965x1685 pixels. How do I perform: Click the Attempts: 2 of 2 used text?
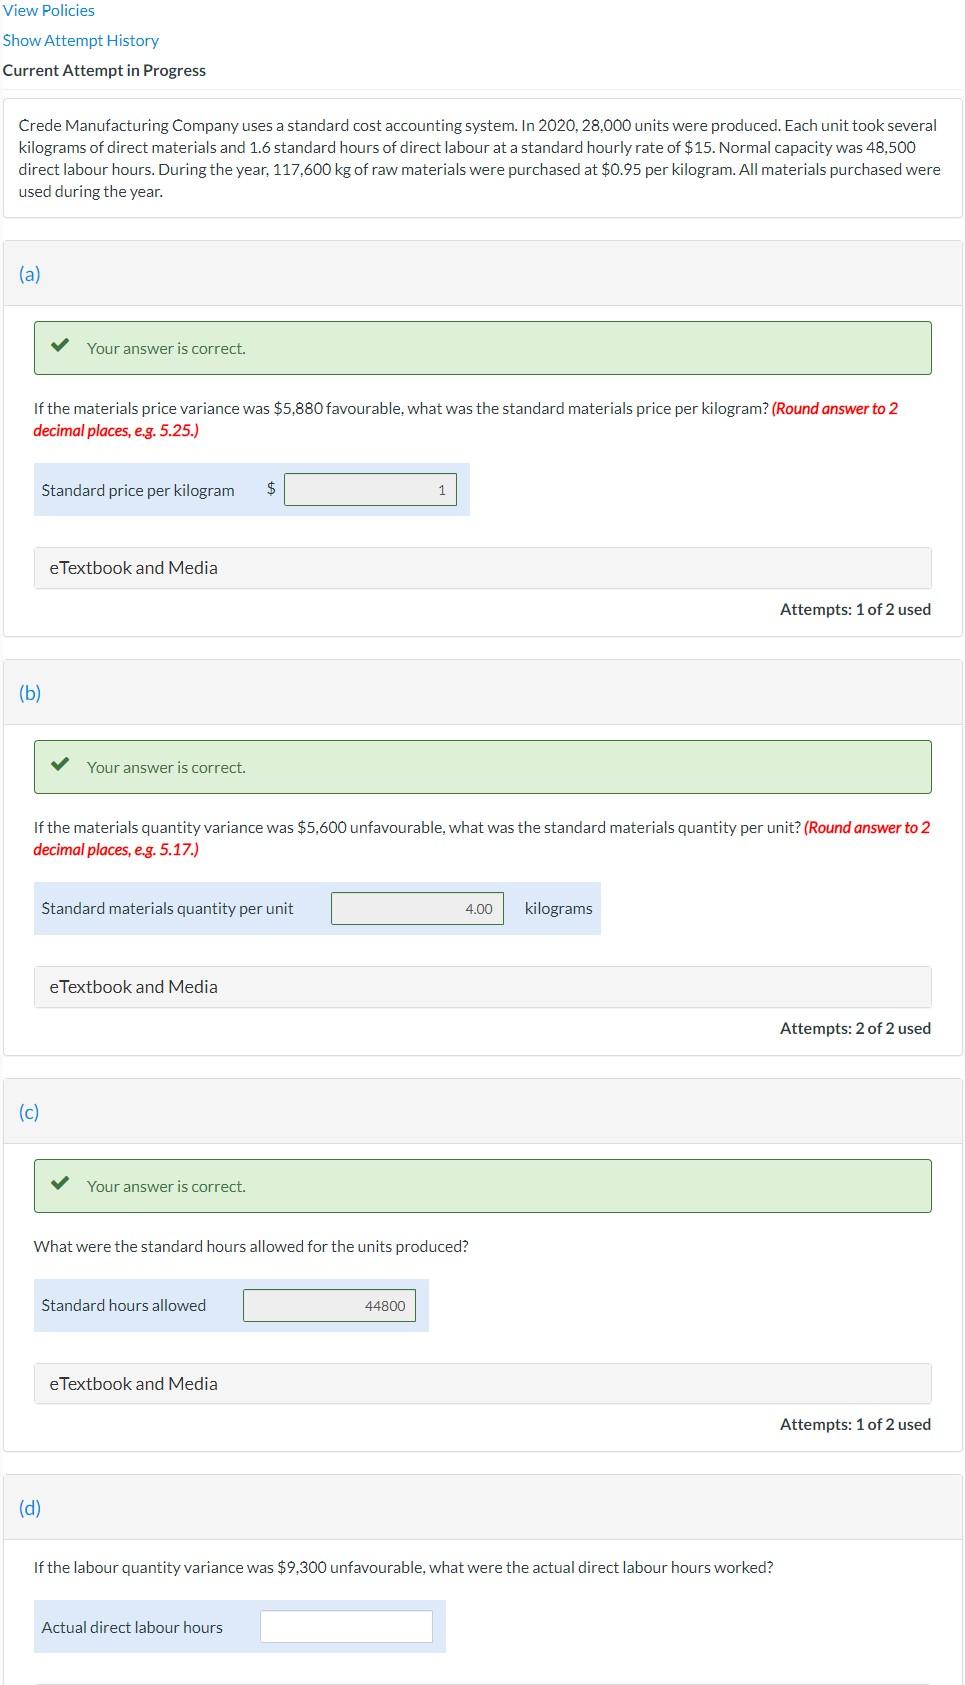click(x=854, y=1027)
